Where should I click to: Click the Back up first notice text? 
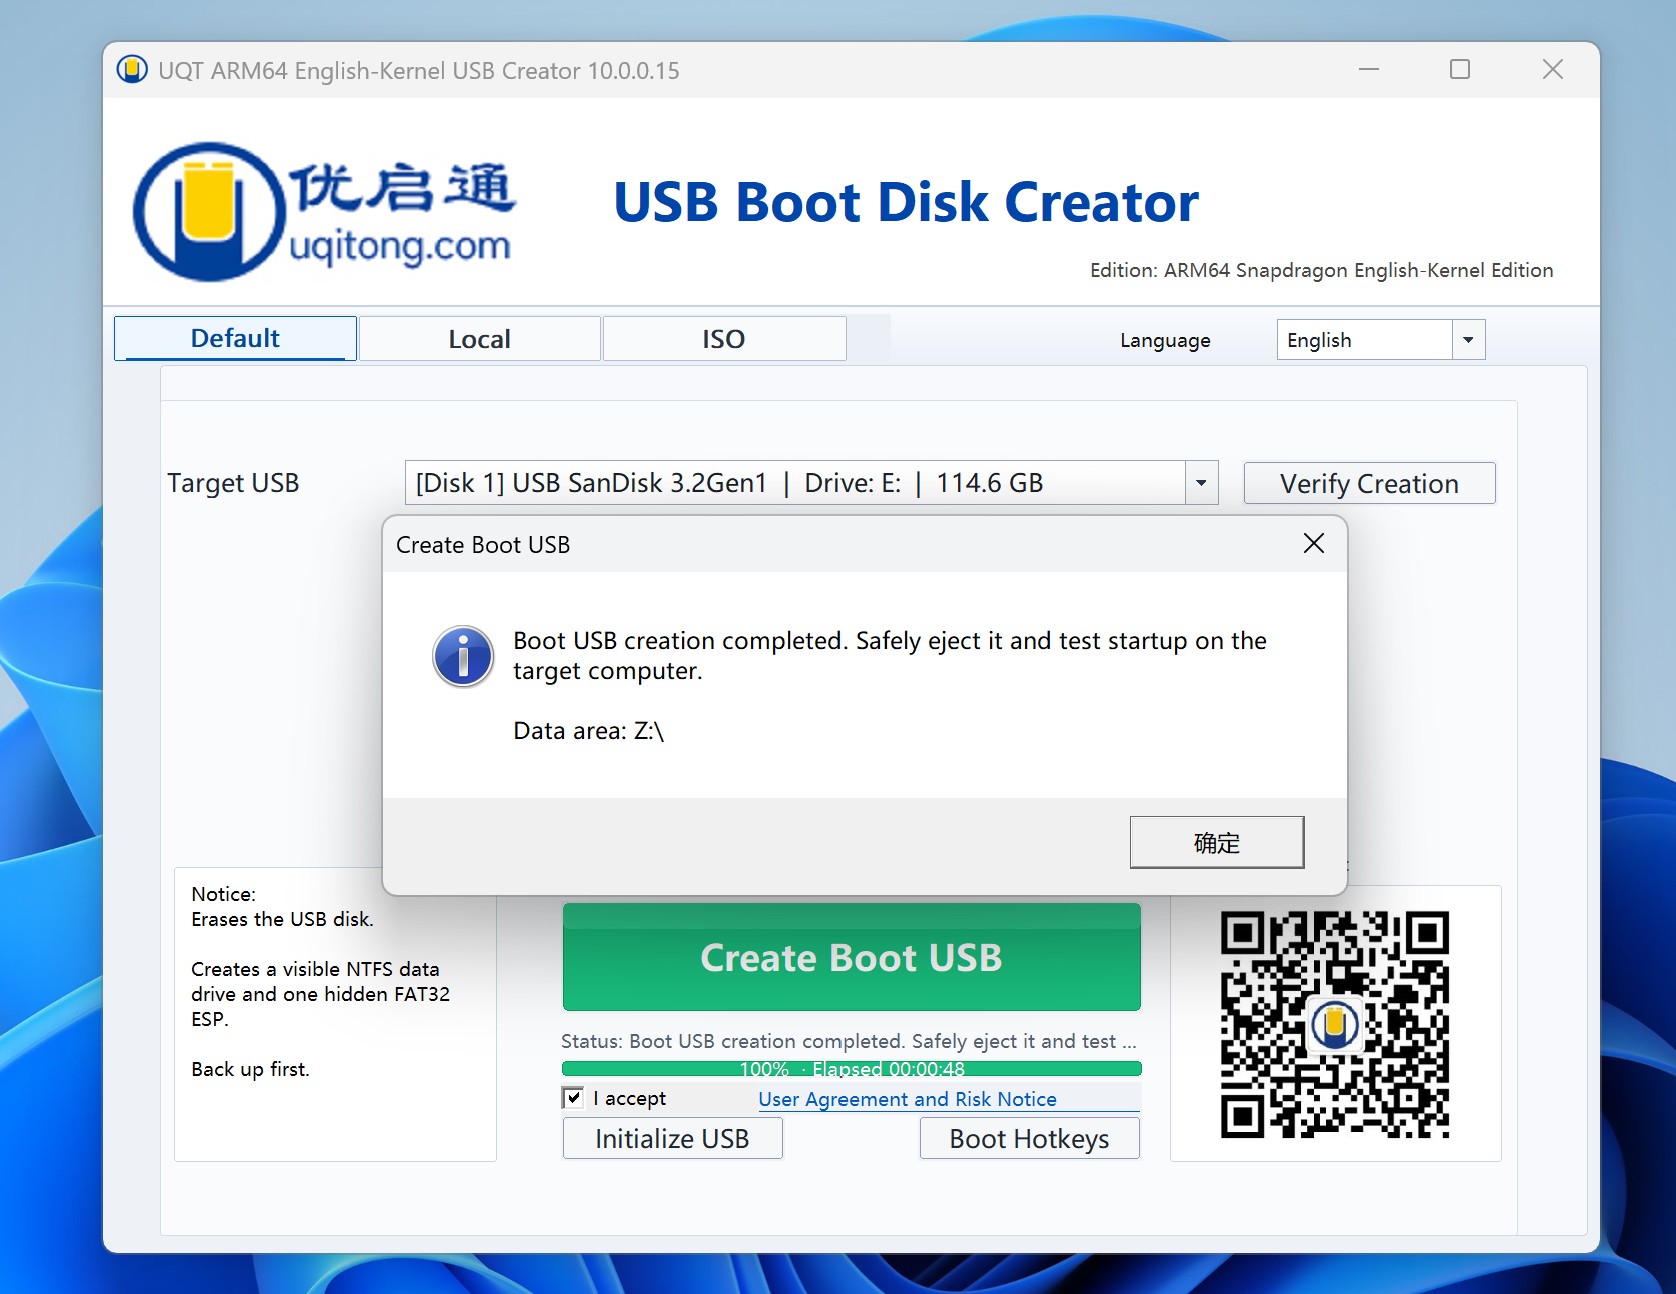click(x=250, y=1069)
